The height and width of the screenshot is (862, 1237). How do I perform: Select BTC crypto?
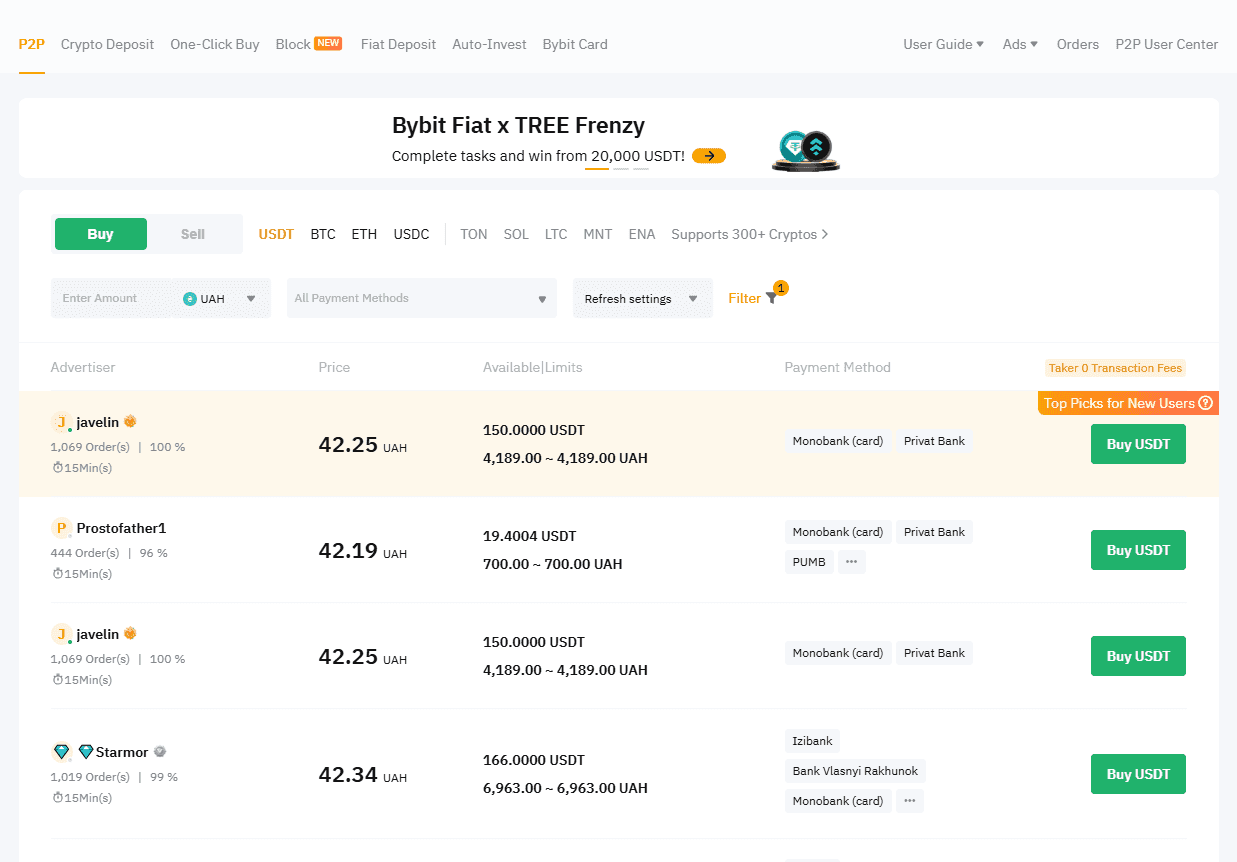tap(323, 234)
